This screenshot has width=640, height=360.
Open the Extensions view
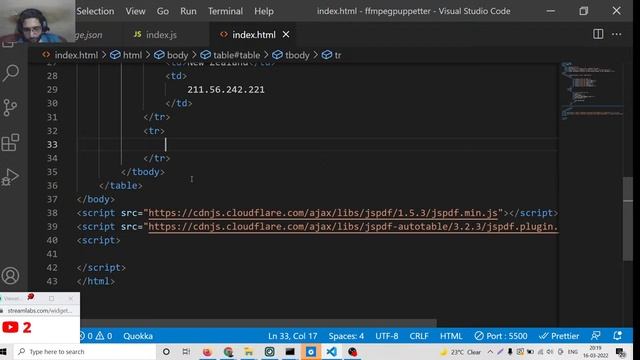[x=11, y=142]
